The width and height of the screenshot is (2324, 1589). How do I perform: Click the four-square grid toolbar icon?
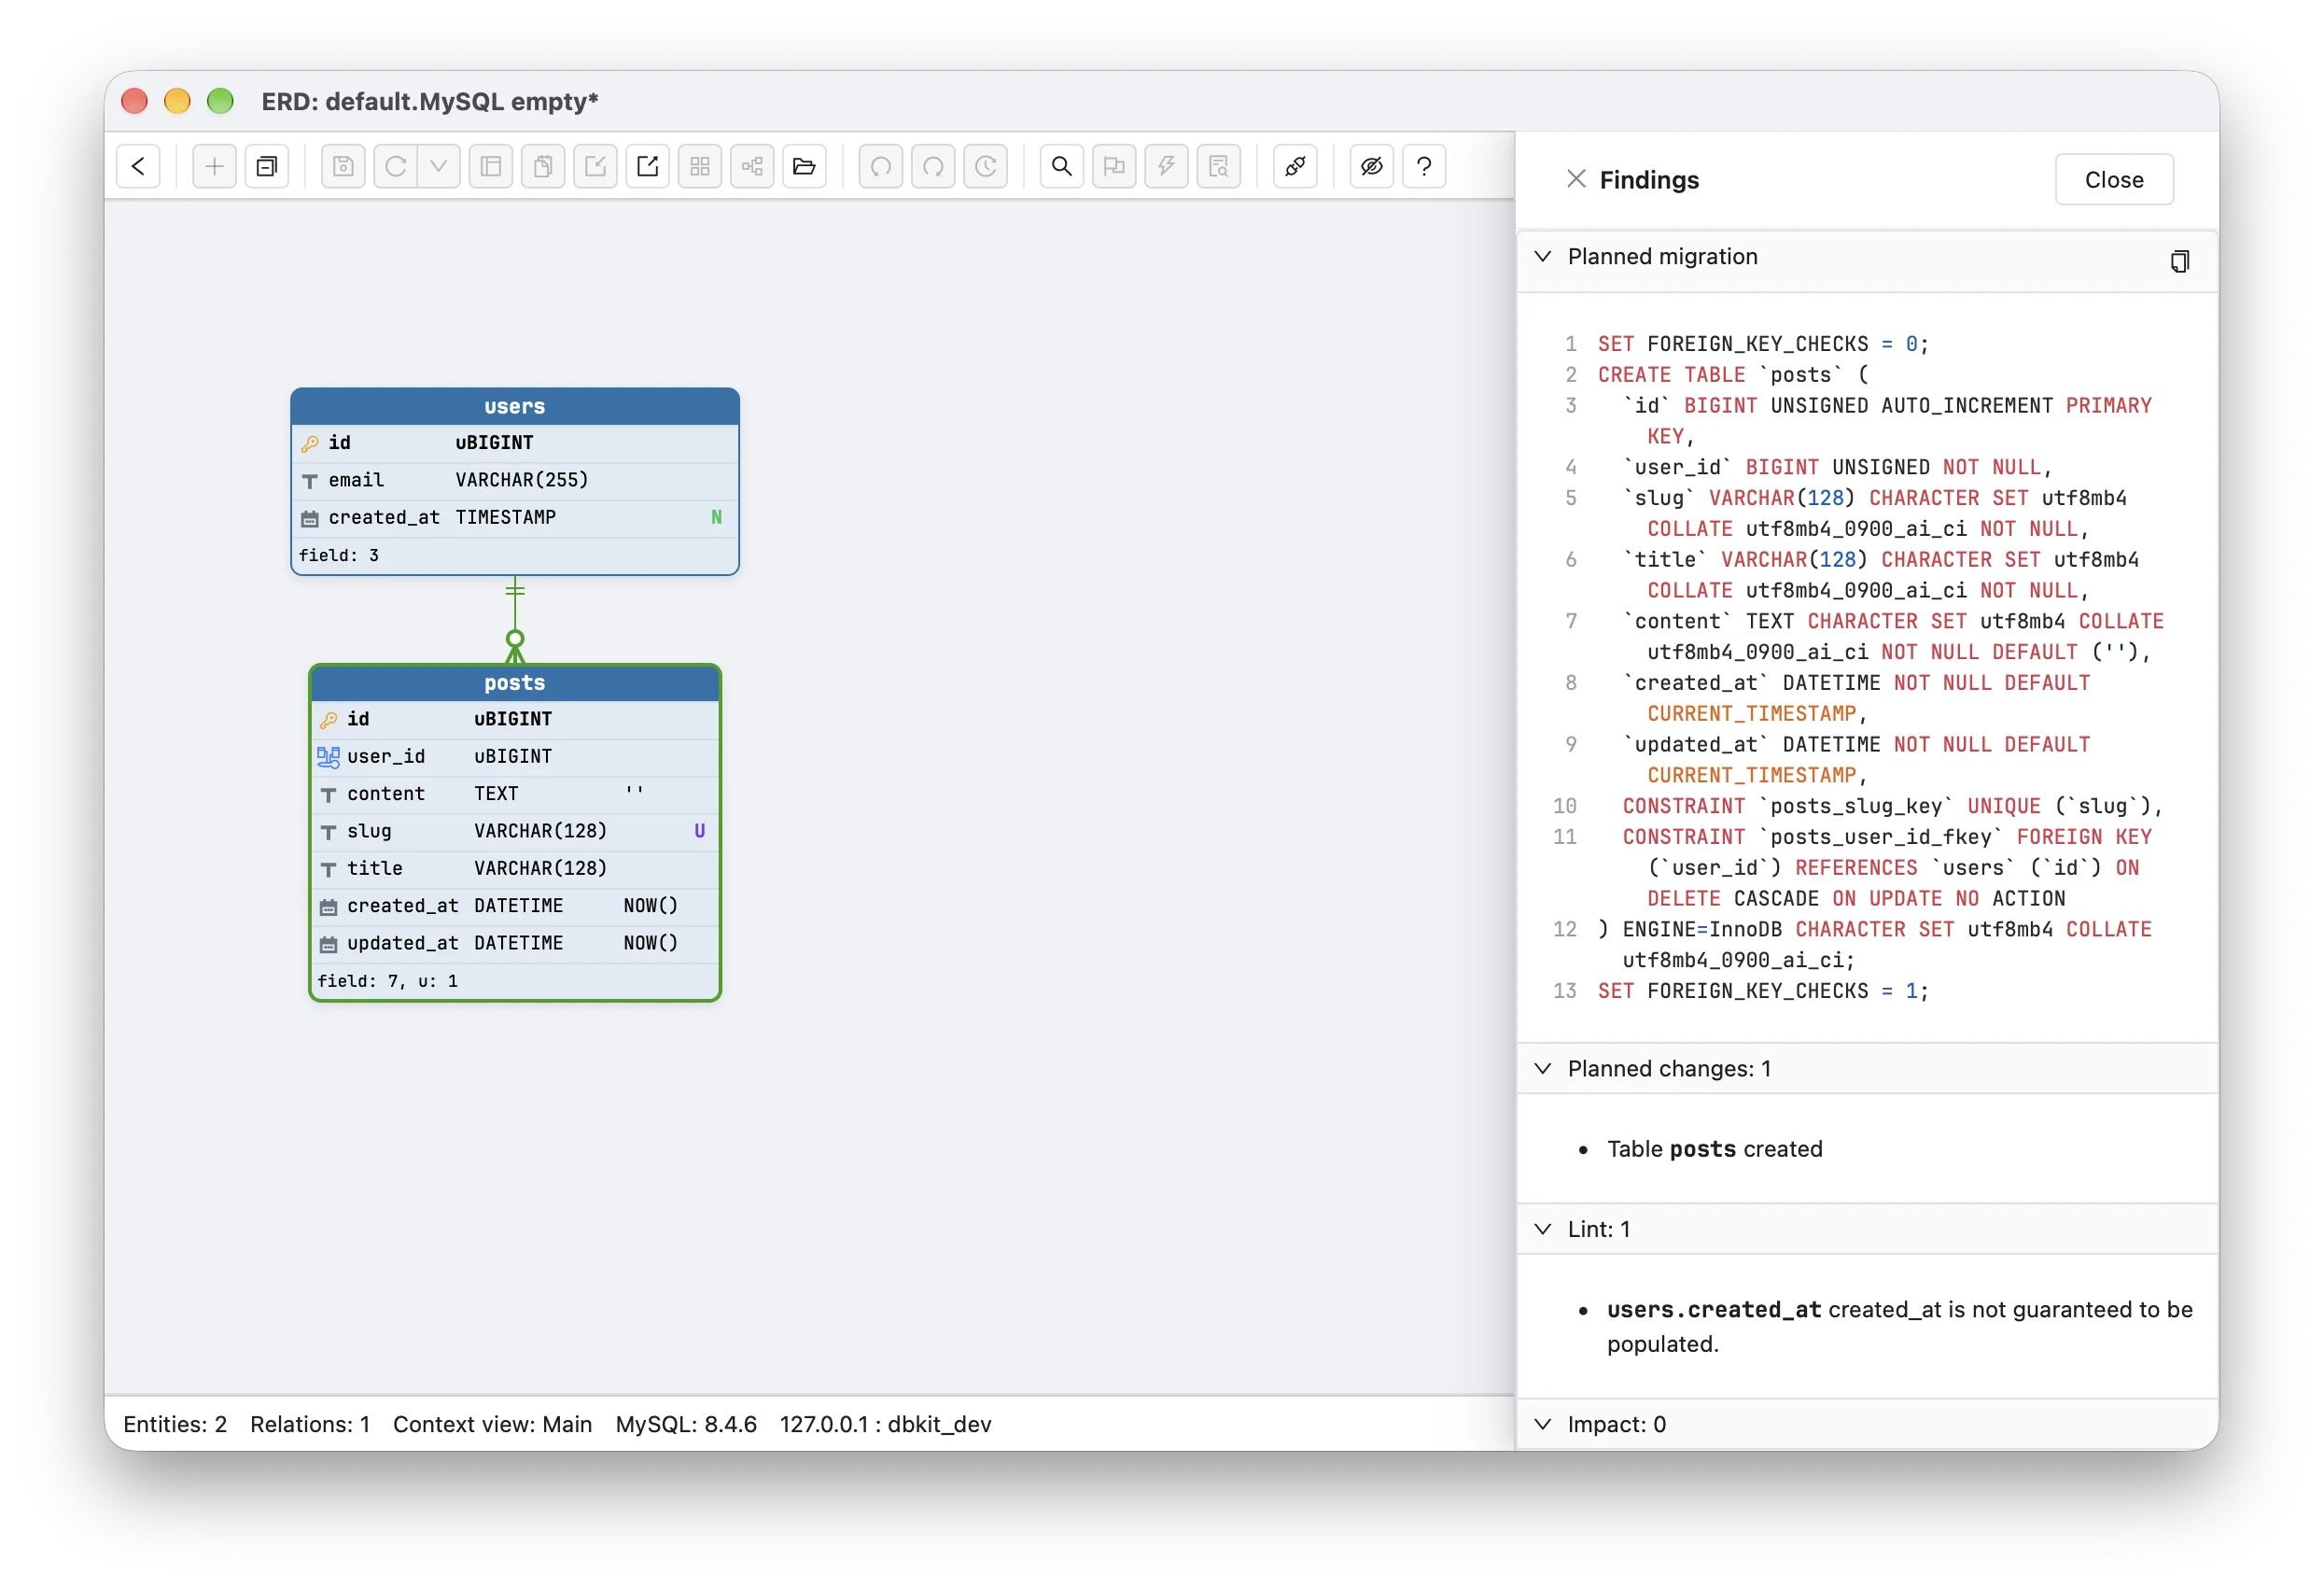pos(700,166)
